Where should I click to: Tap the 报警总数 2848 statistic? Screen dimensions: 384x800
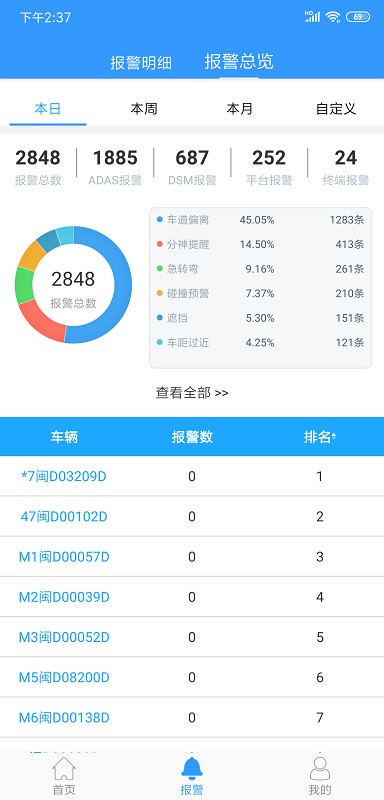click(x=38, y=167)
